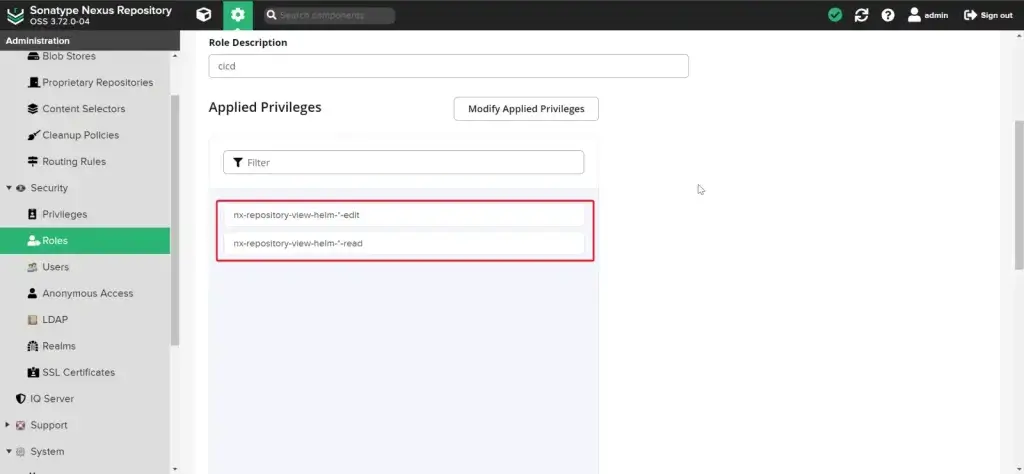Click the Search components box
The height and width of the screenshot is (474, 1024).
pyautogui.click(x=330, y=15)
